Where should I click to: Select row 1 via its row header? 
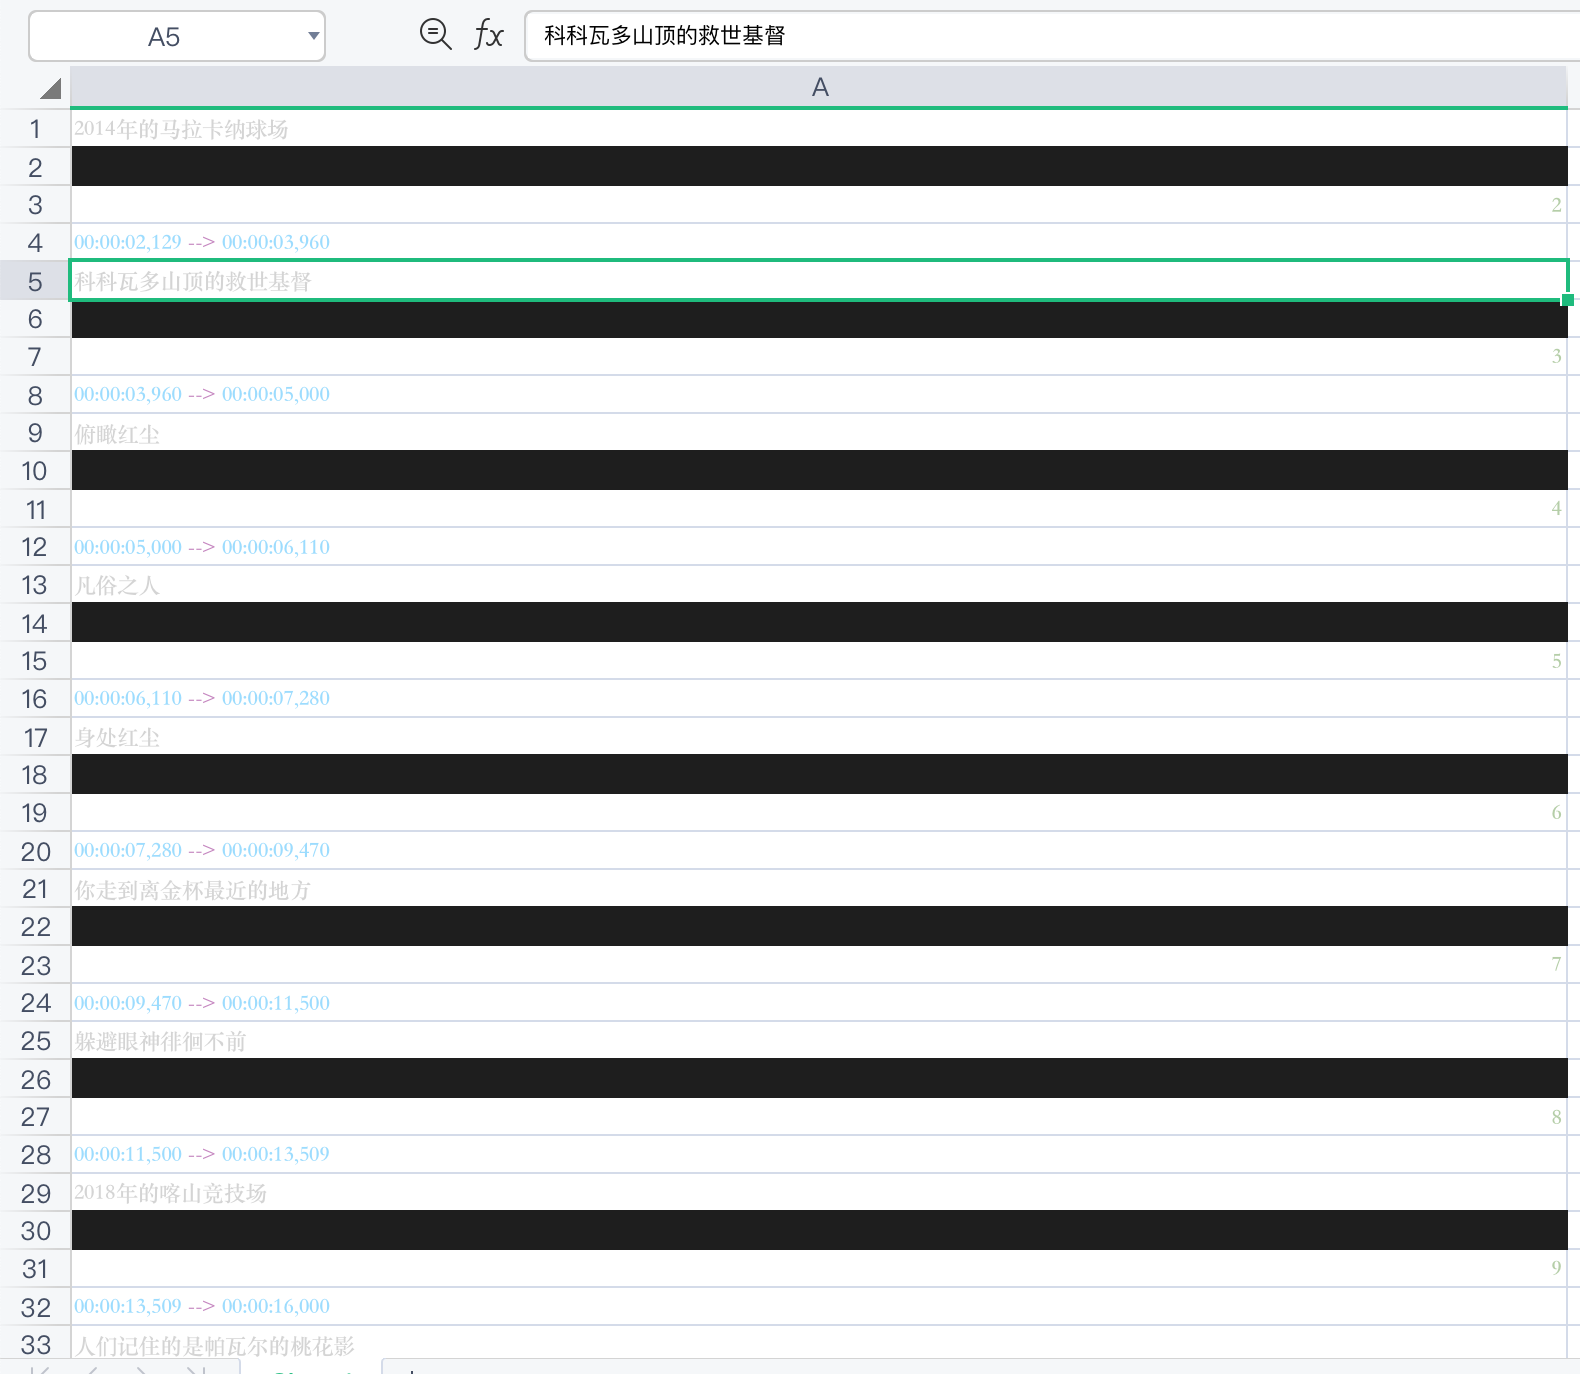[35, 129]
